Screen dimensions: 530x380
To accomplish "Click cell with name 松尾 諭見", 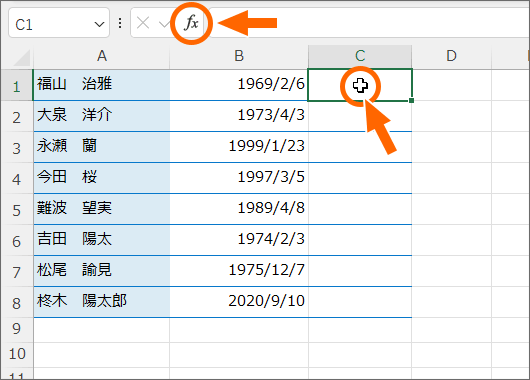I will [x=101, y=271].
